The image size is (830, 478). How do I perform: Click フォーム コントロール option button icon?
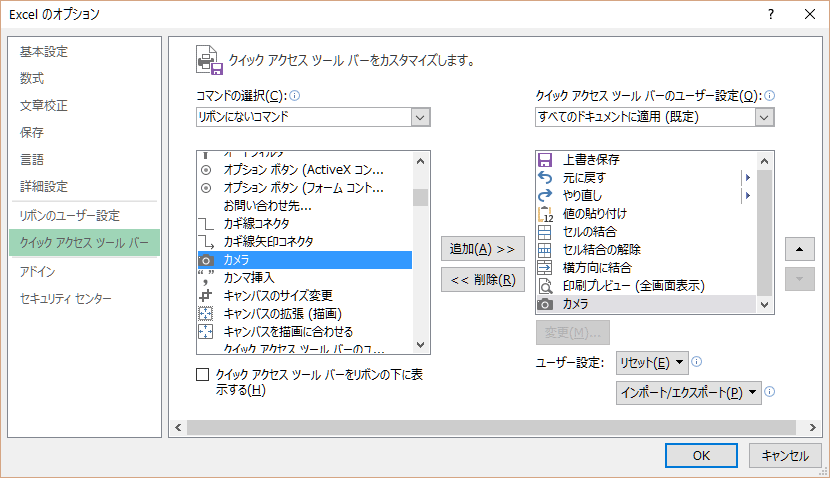206,188
